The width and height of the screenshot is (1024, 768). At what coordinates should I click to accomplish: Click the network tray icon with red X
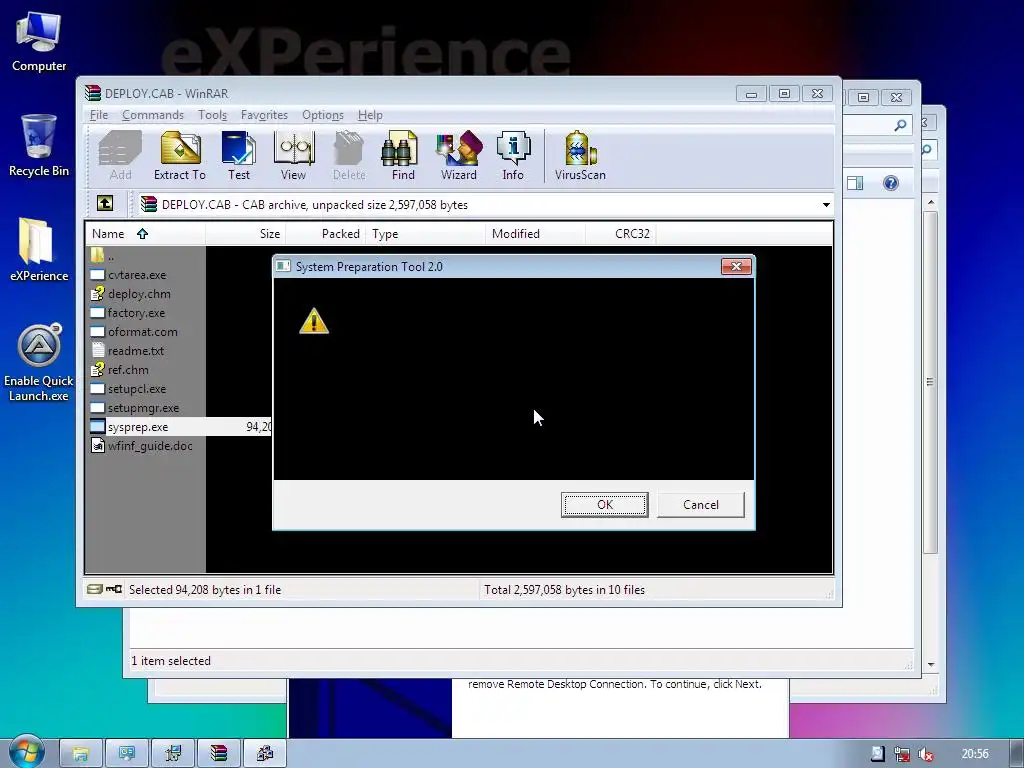tap(902, 754)
